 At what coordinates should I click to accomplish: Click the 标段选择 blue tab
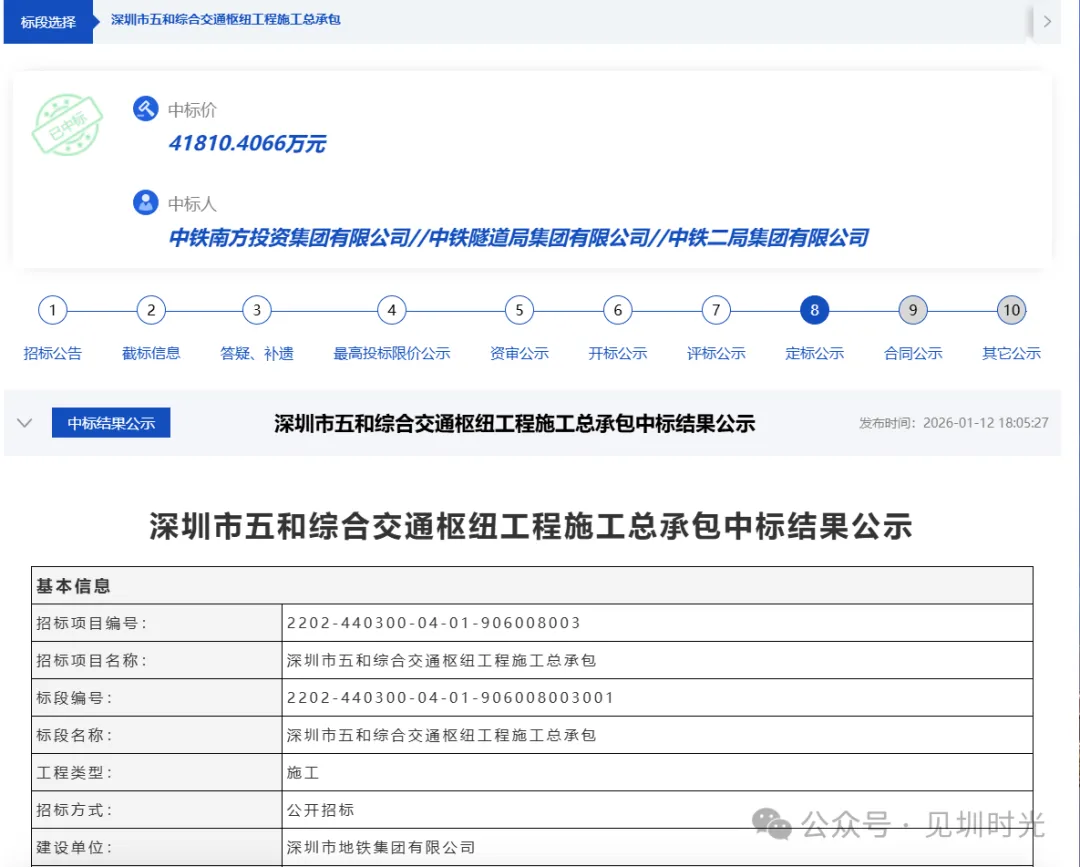pos(48,22)
